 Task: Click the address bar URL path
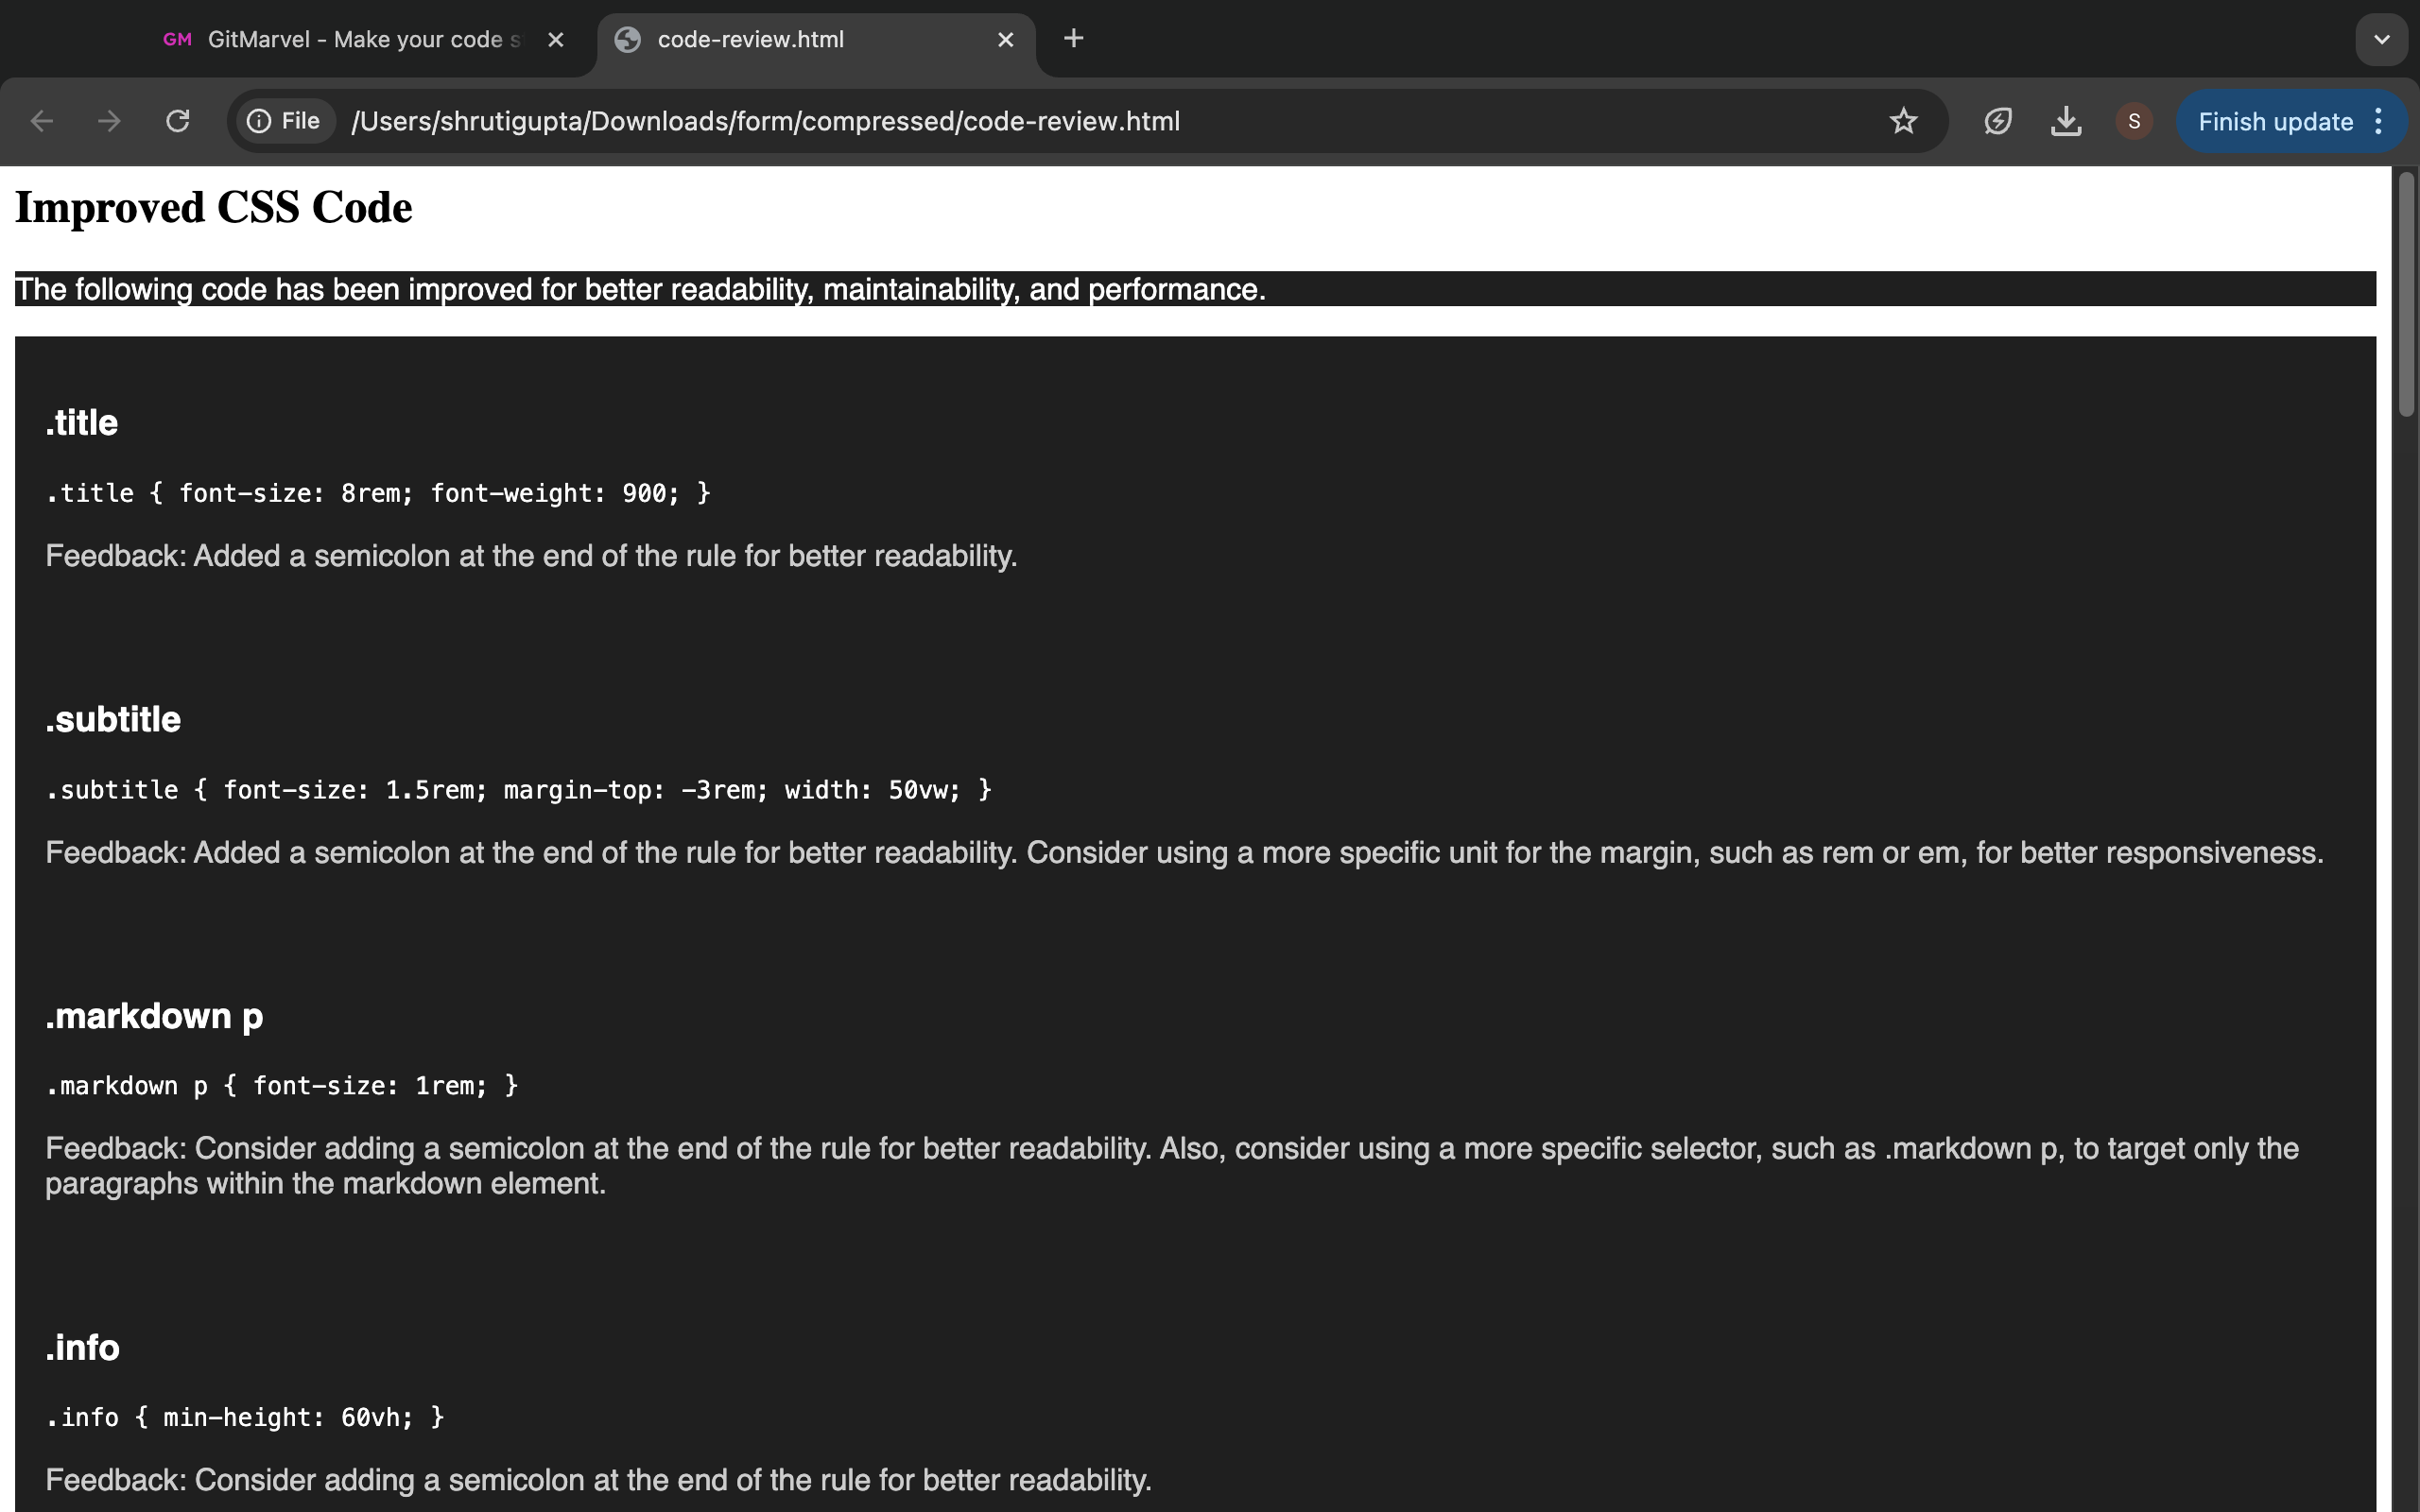(765, 121)
